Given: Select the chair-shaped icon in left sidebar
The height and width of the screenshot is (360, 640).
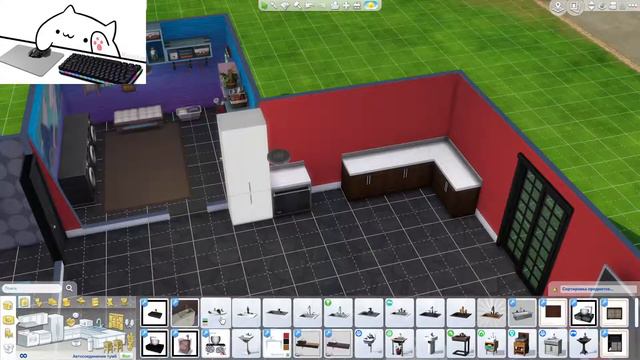Looking at the screenshot, I should pos(8,333).
